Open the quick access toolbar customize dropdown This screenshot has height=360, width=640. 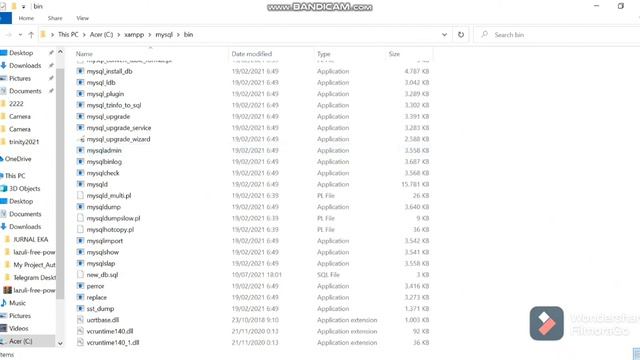click(x=24, y=7)
